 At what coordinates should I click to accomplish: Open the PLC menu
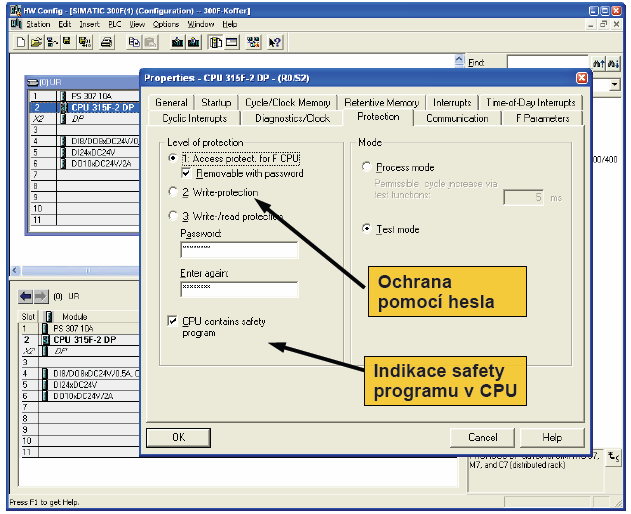pos(115,24)
